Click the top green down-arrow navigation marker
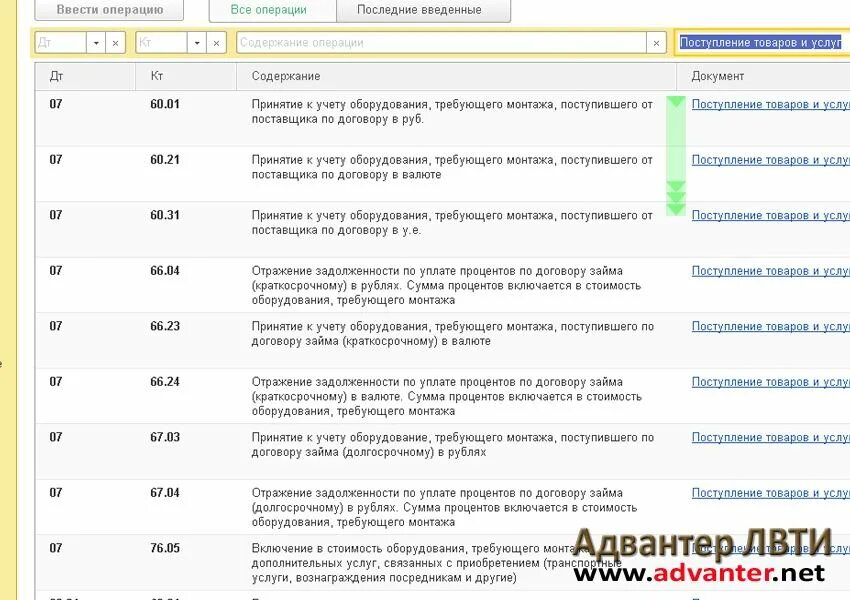850x600 pixels. coord(676,104)
